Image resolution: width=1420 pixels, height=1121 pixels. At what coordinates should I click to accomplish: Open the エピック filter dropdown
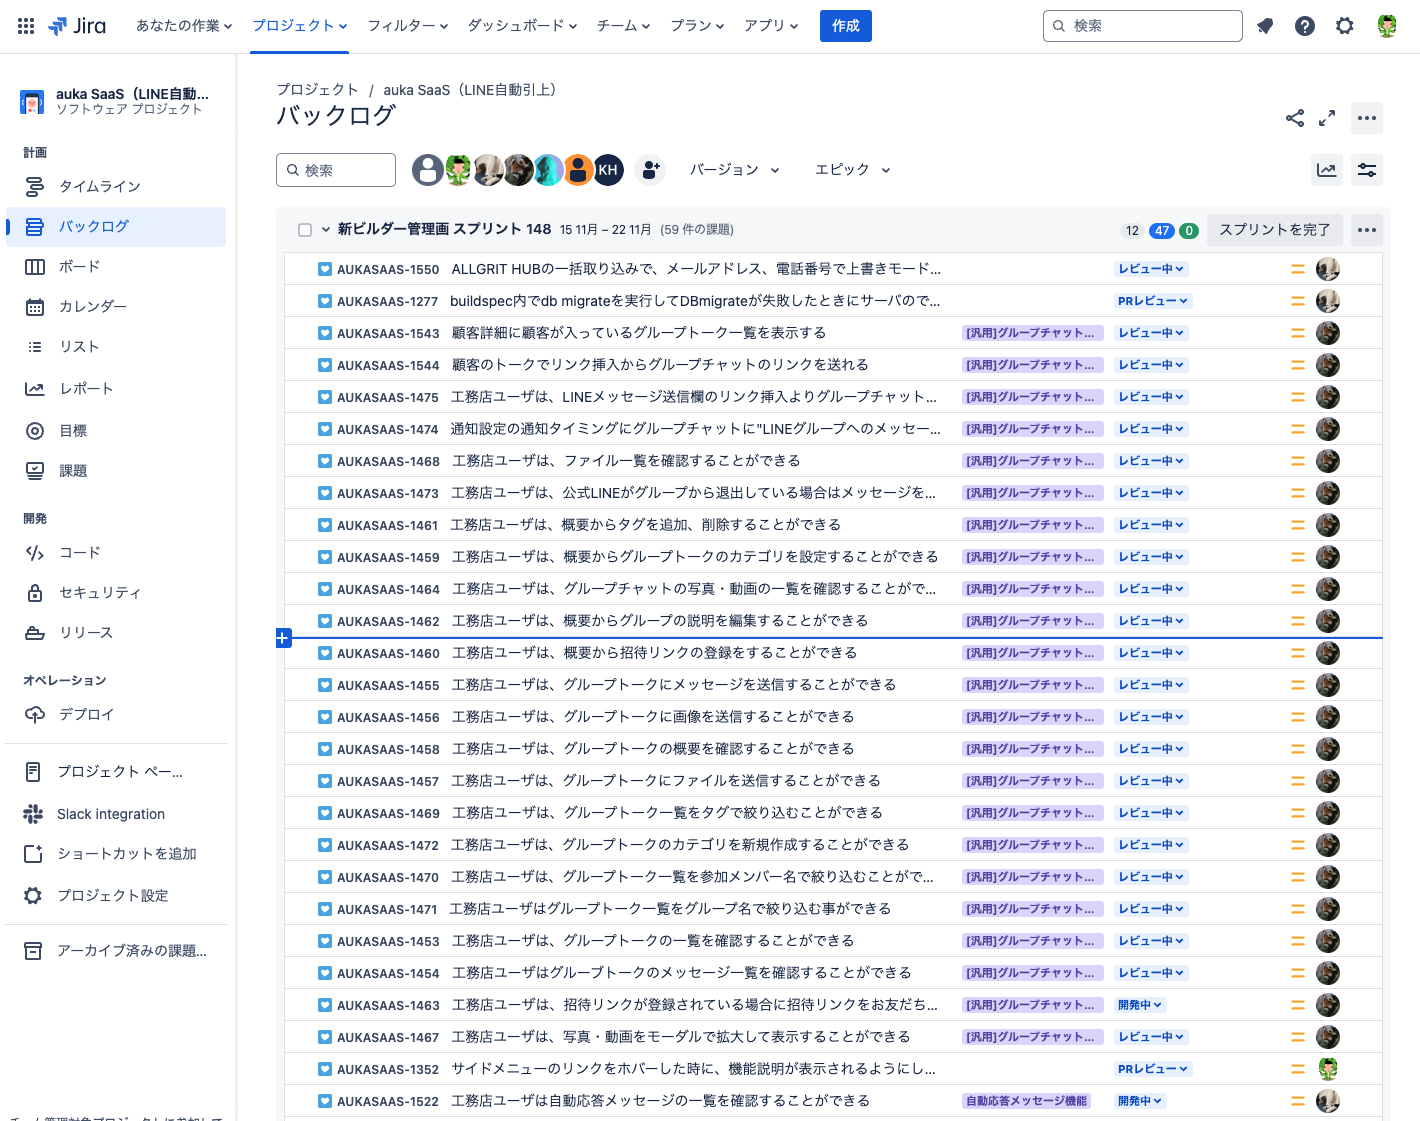coord(852,170)
